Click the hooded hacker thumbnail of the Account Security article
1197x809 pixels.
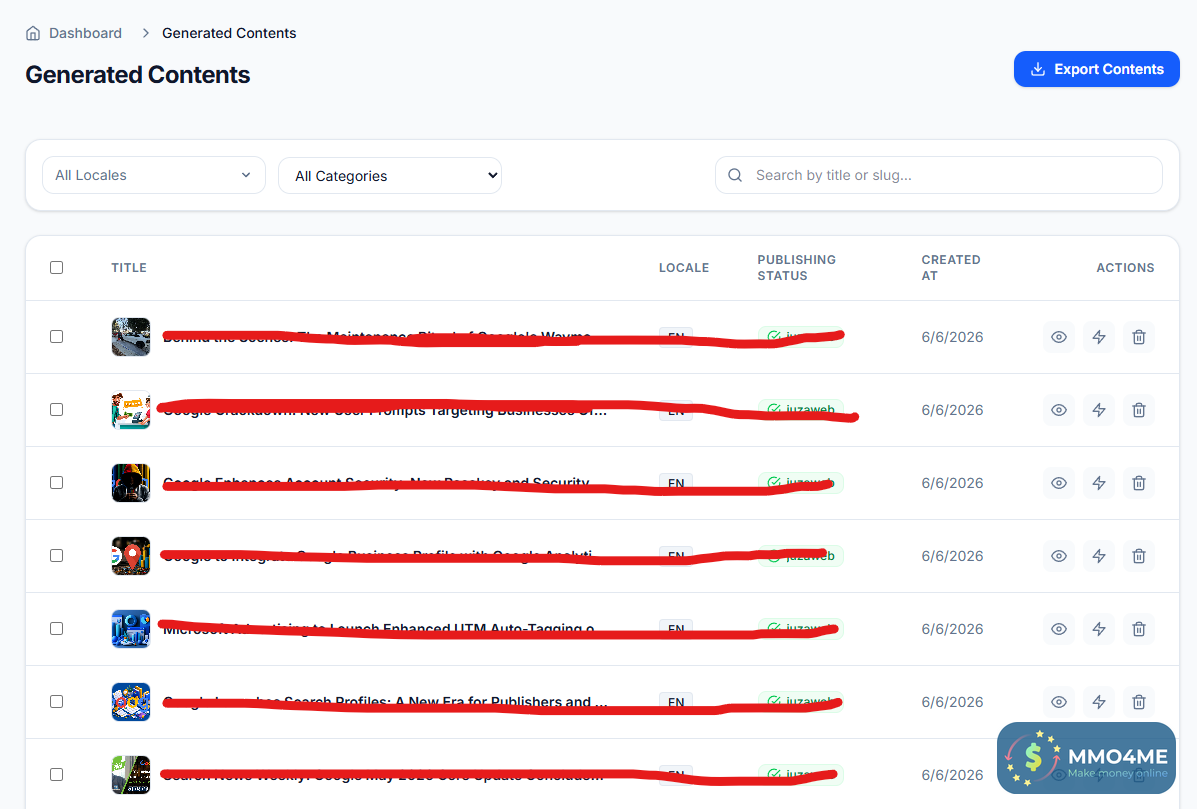131,483
